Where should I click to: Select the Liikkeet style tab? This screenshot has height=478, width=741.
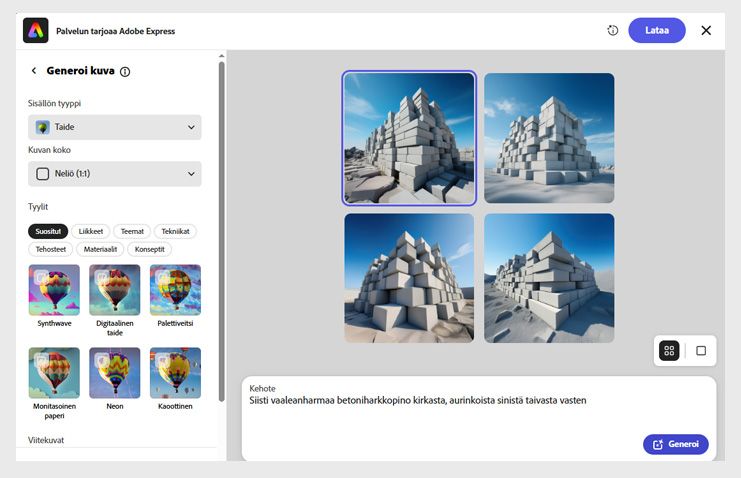[91, 231]
